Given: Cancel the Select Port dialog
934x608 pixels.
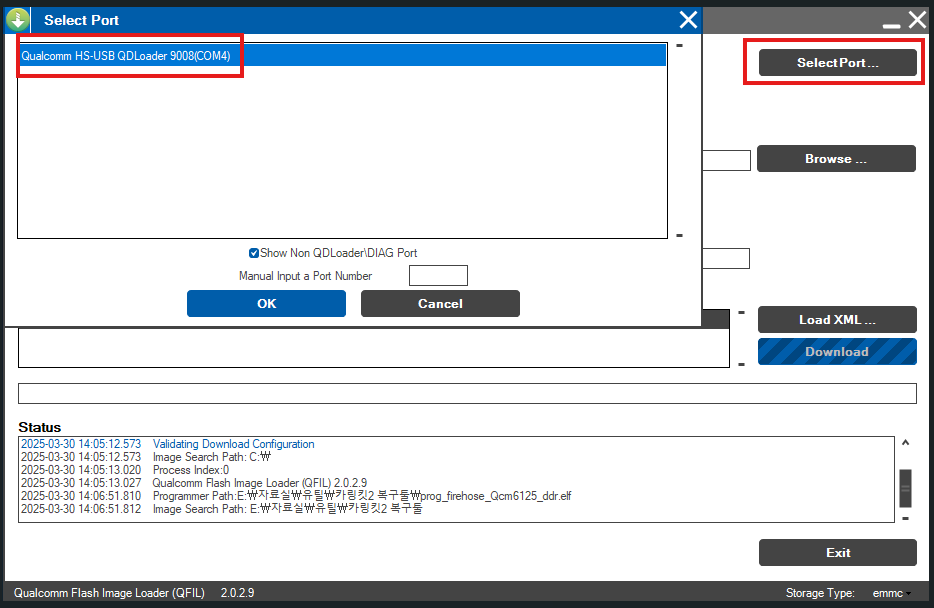Looking at the screenshot, I should (440, 304).
